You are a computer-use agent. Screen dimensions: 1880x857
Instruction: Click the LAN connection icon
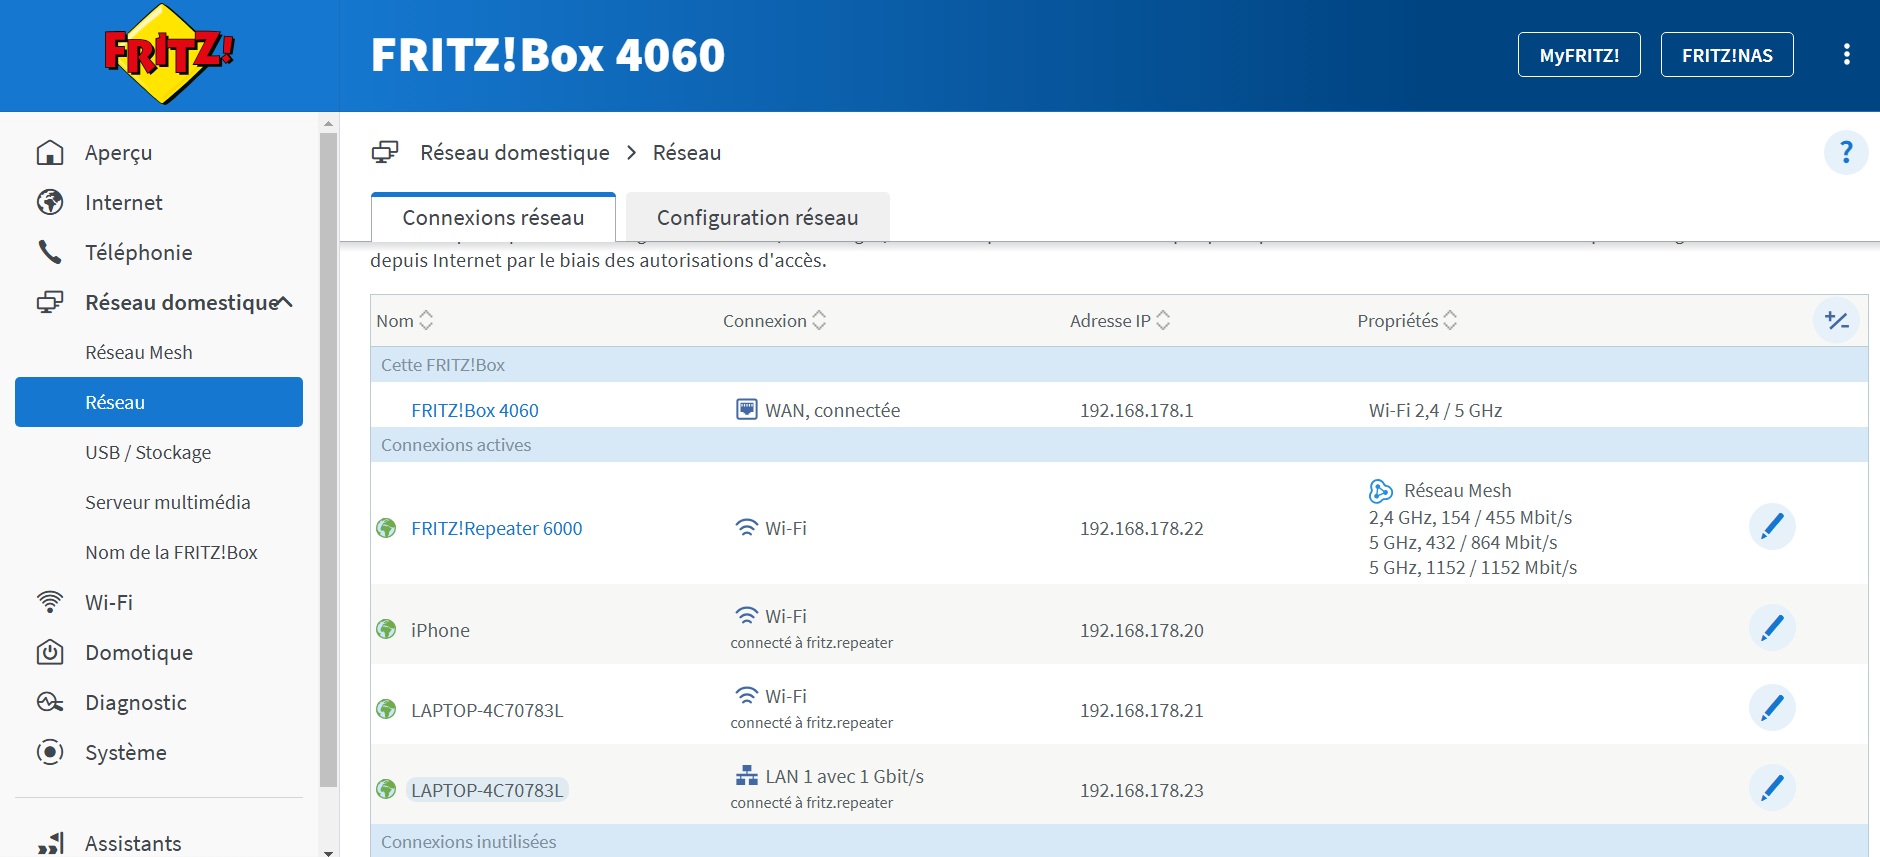747,776
